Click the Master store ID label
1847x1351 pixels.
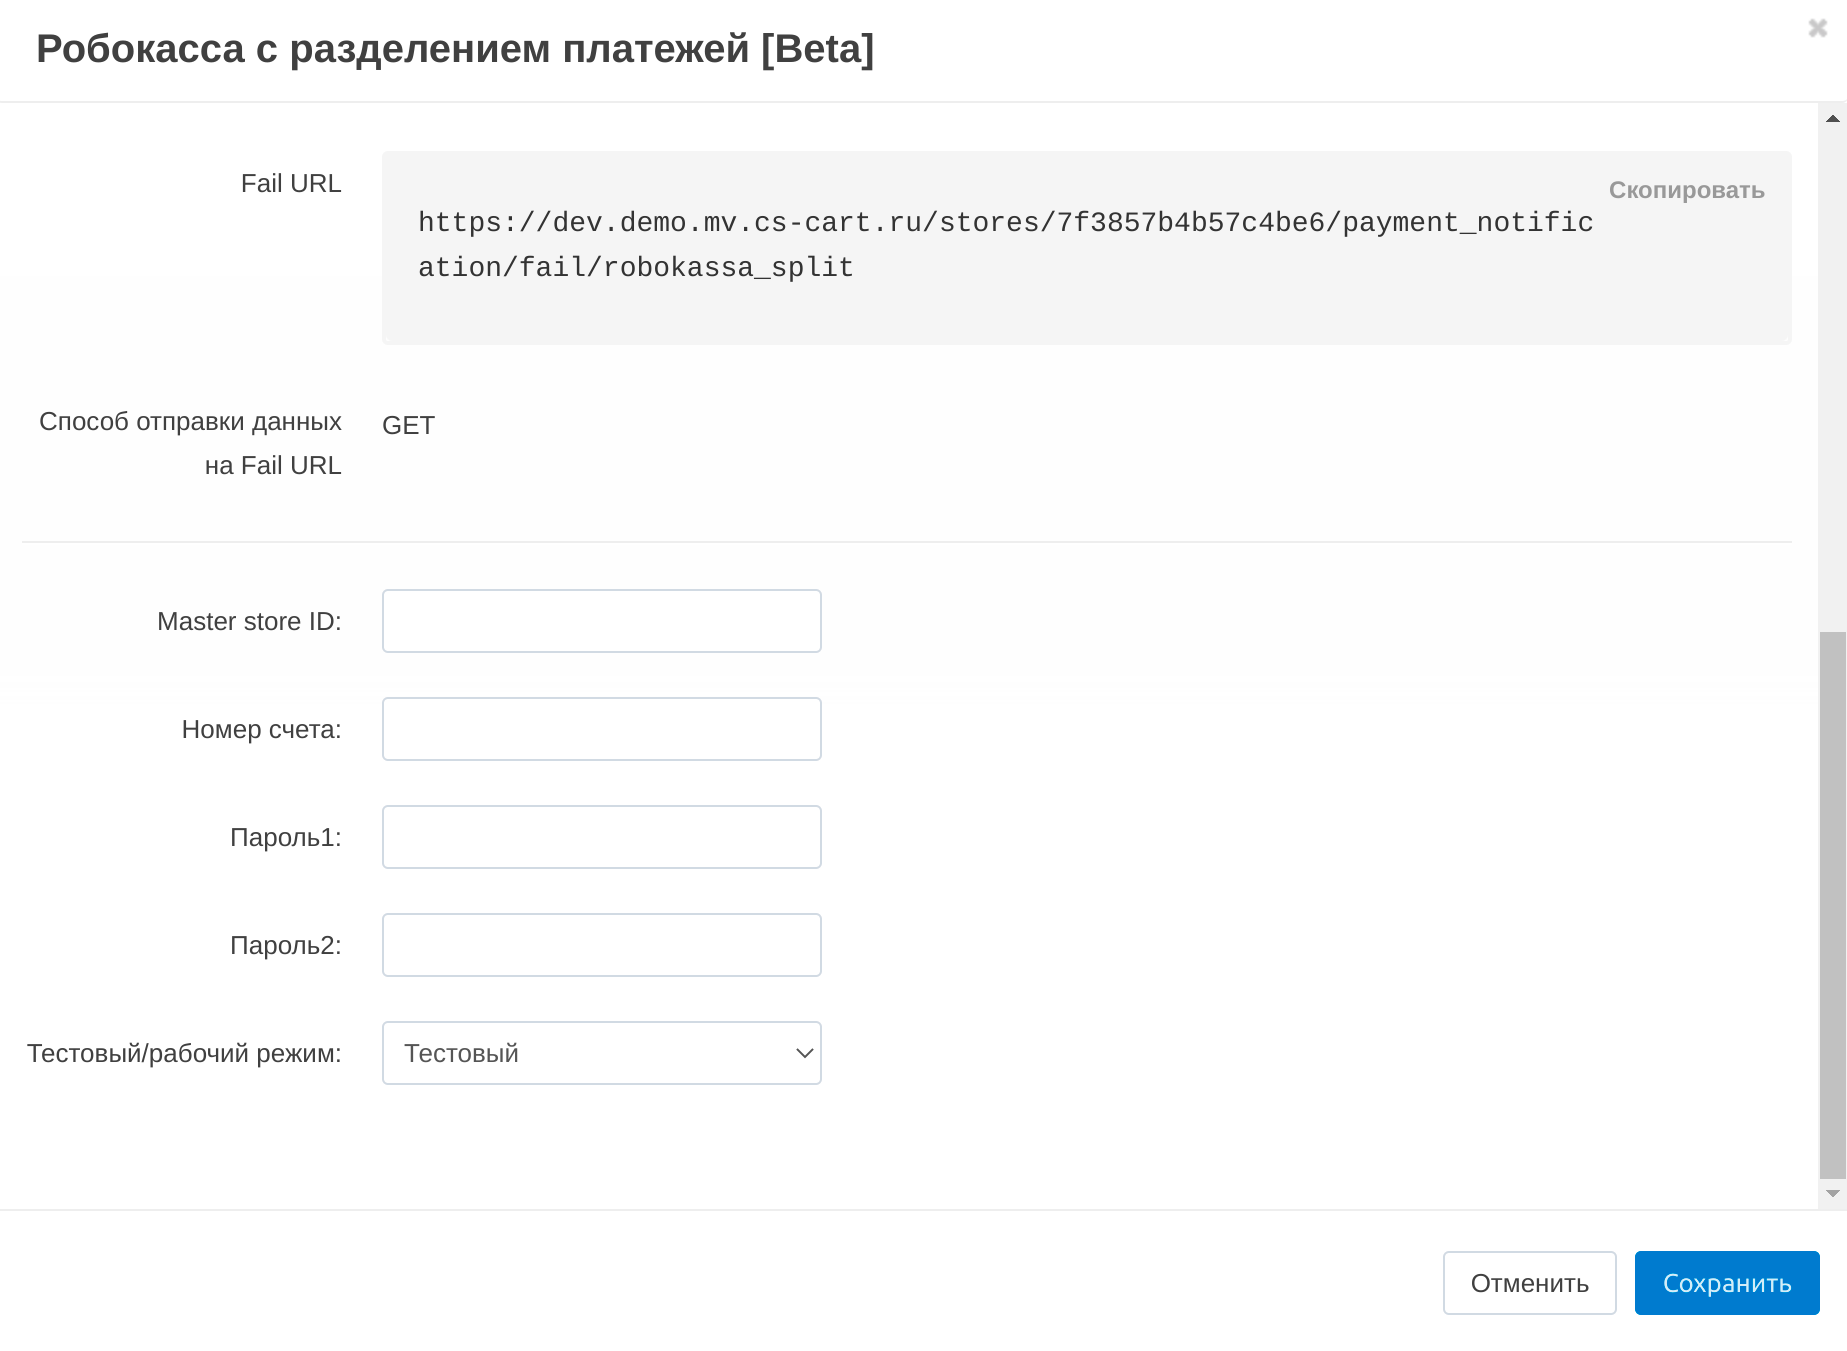249,622
